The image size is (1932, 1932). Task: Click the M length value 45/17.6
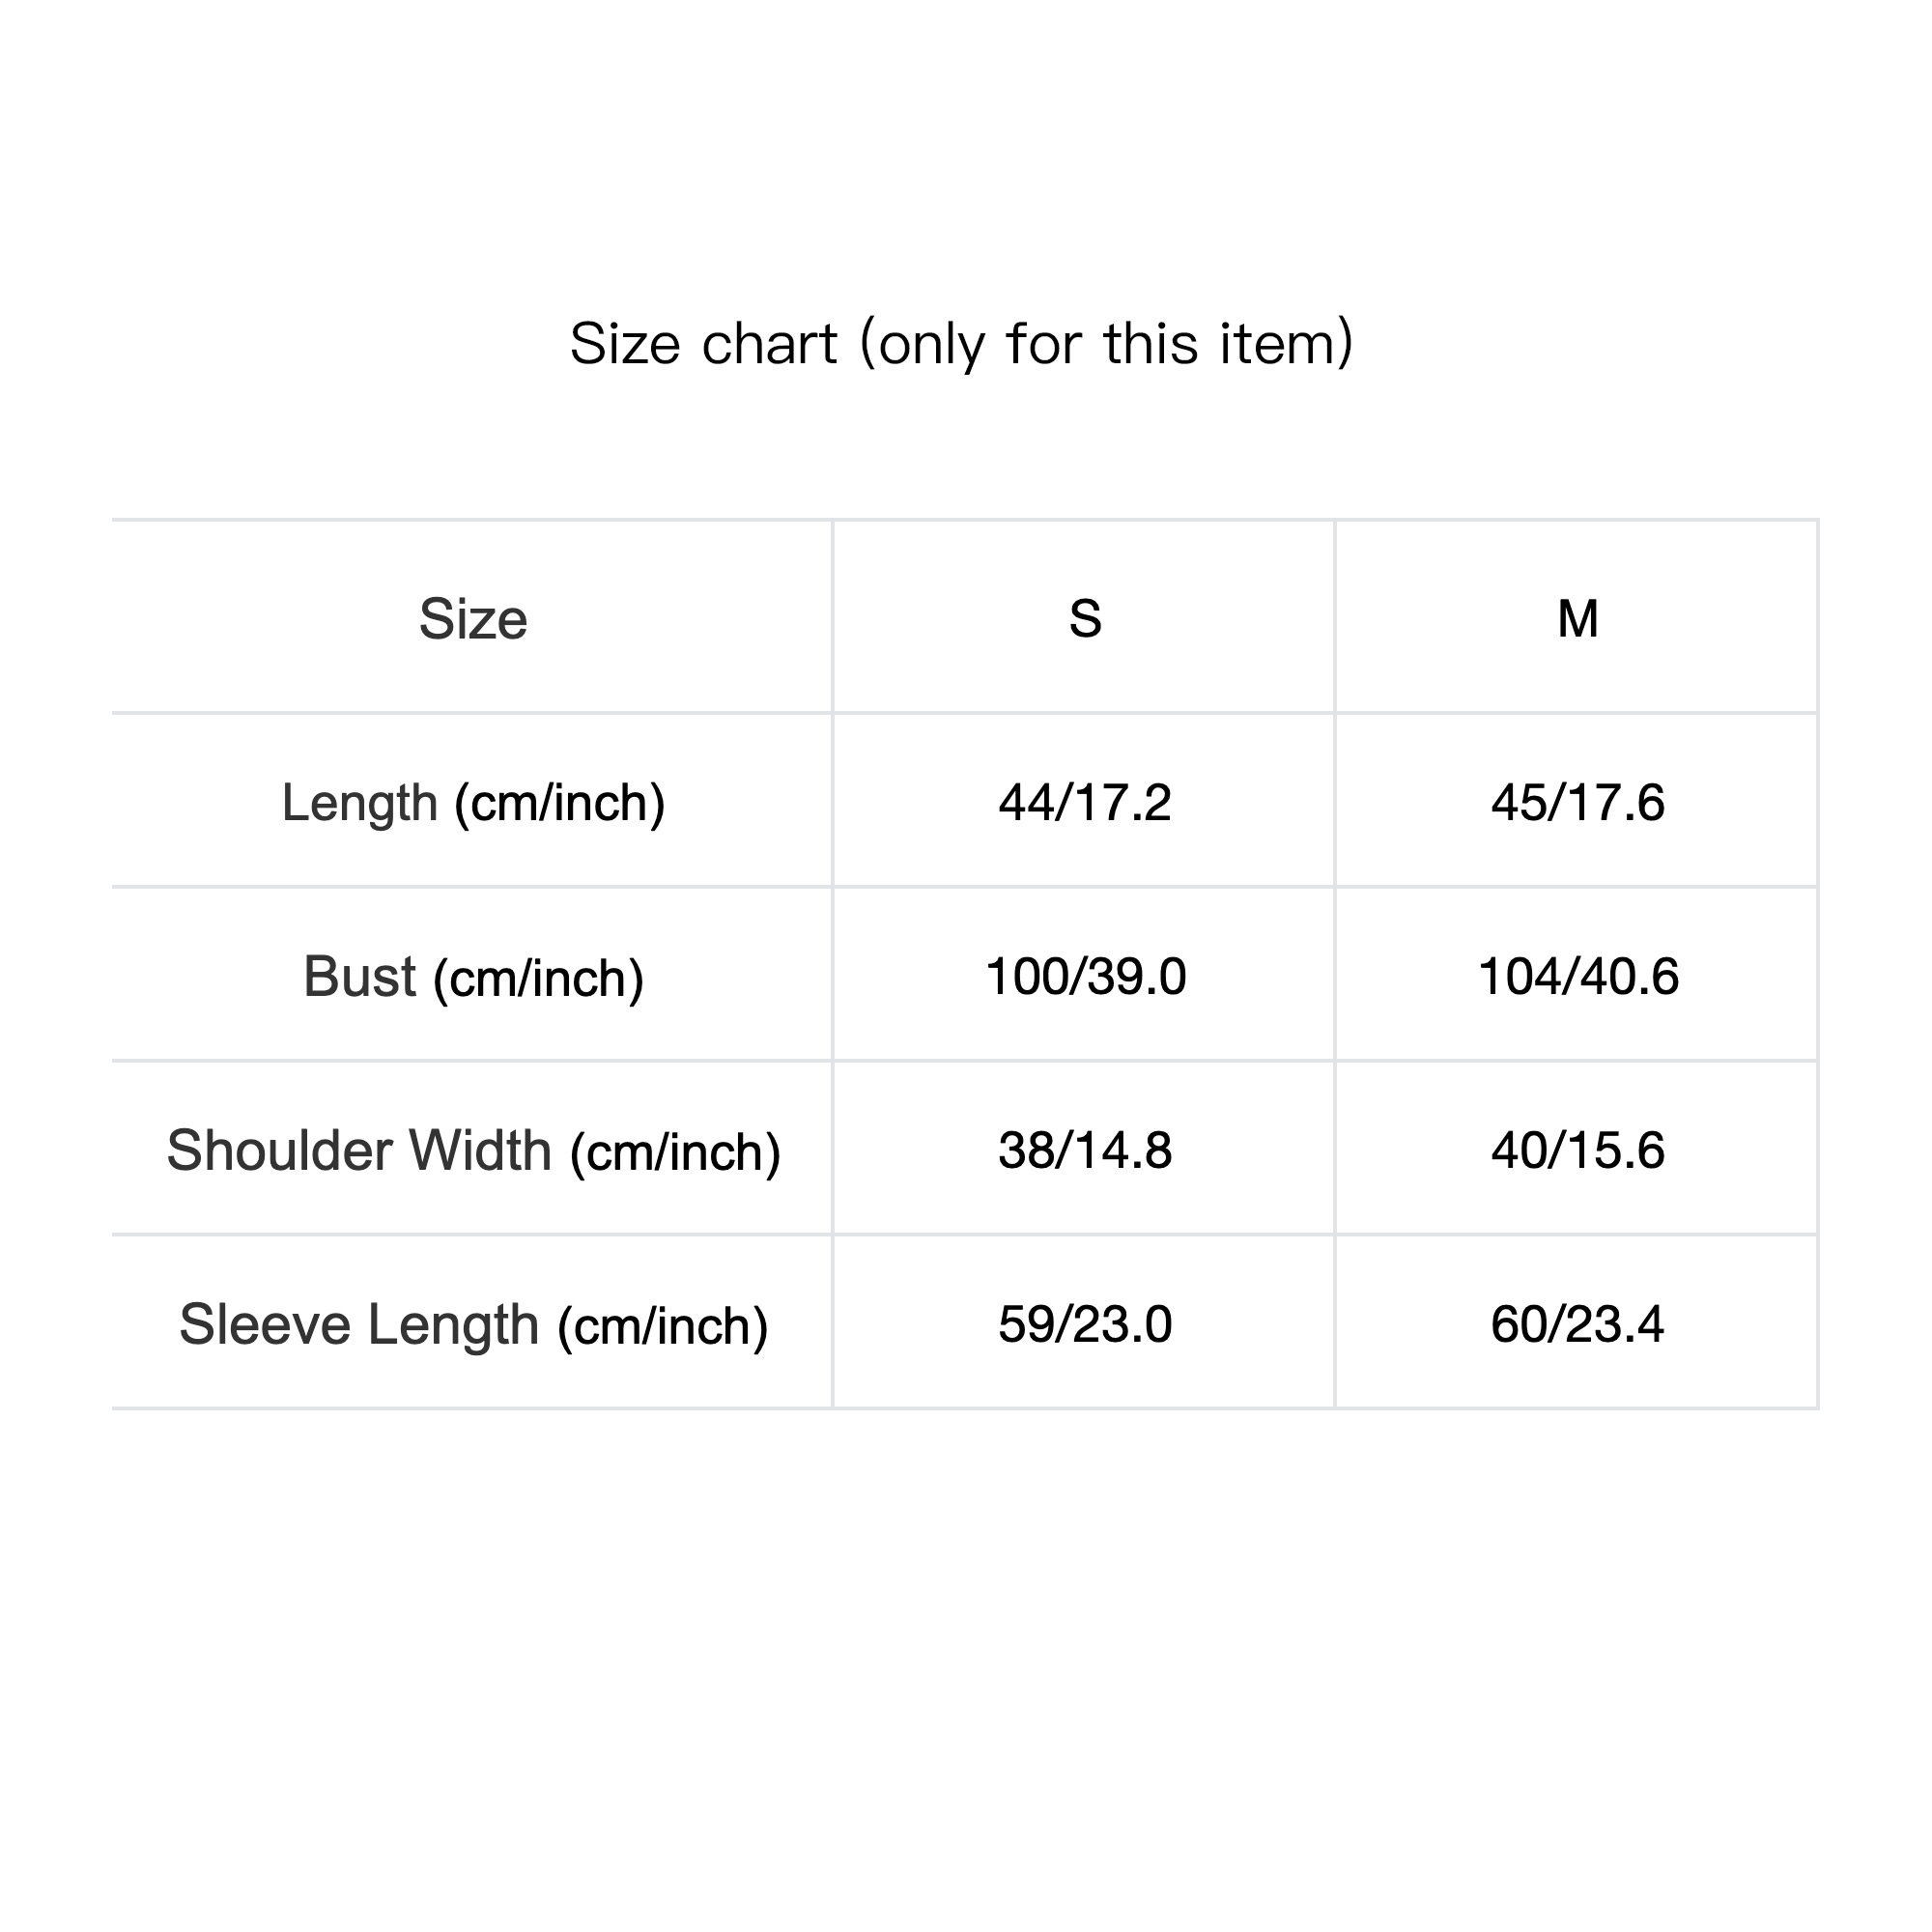click(1577, 803)
